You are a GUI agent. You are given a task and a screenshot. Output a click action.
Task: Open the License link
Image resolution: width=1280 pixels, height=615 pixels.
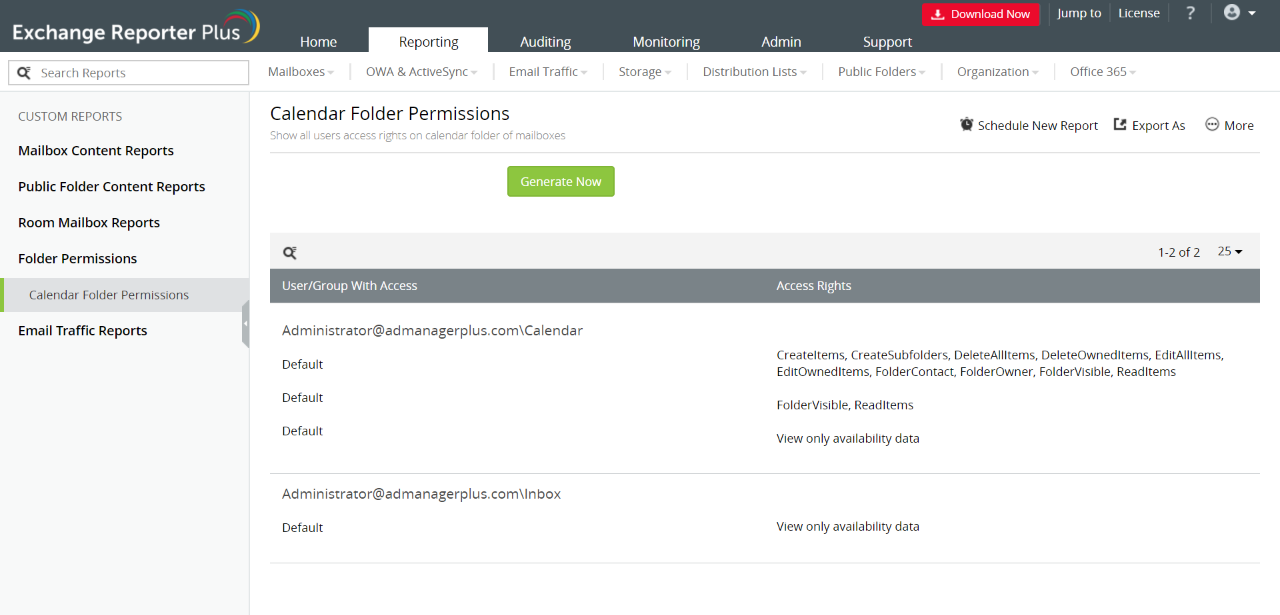pos(1139,13)
